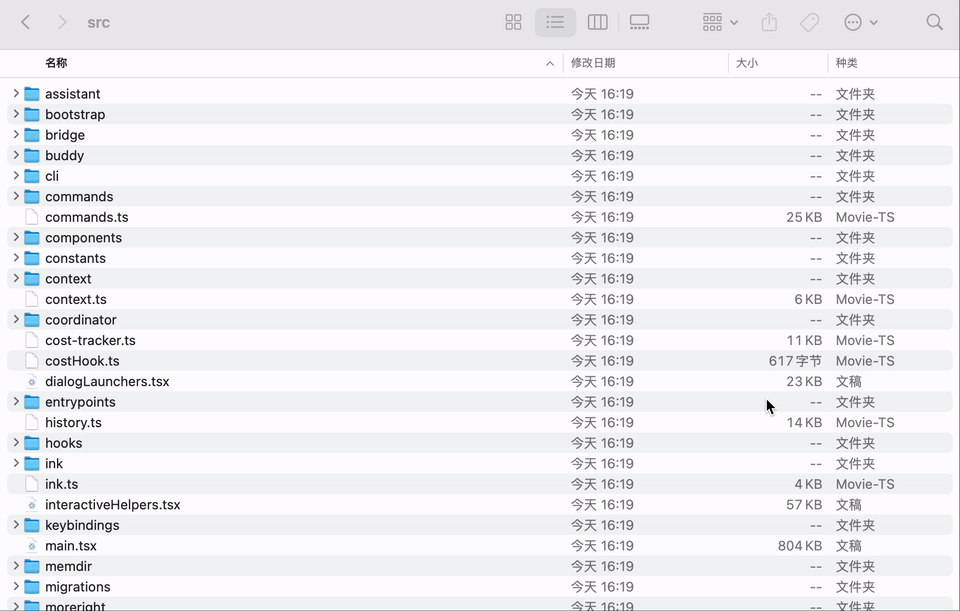The width and height of the screenshot is (960, 611).
Task: Select the main.tsx file
Action: click(71, 546)
